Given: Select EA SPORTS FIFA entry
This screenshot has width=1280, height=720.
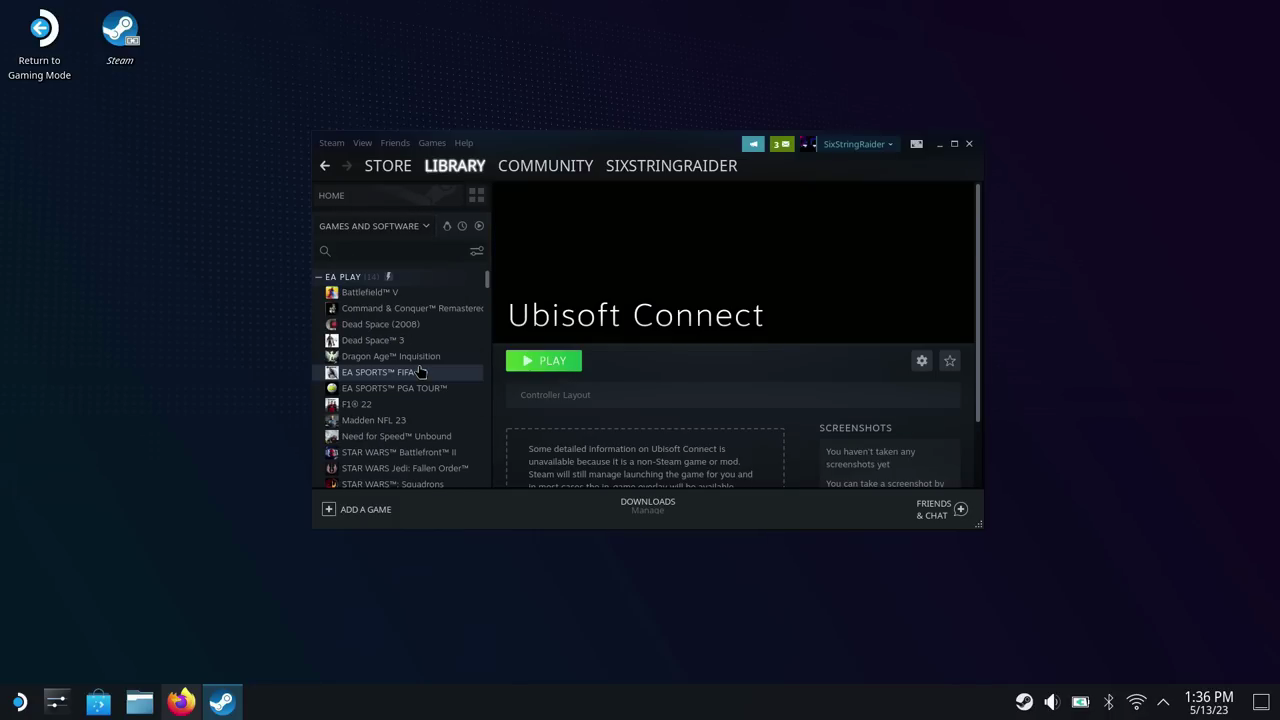Looking at the screenshot, I should pos(399,372).
